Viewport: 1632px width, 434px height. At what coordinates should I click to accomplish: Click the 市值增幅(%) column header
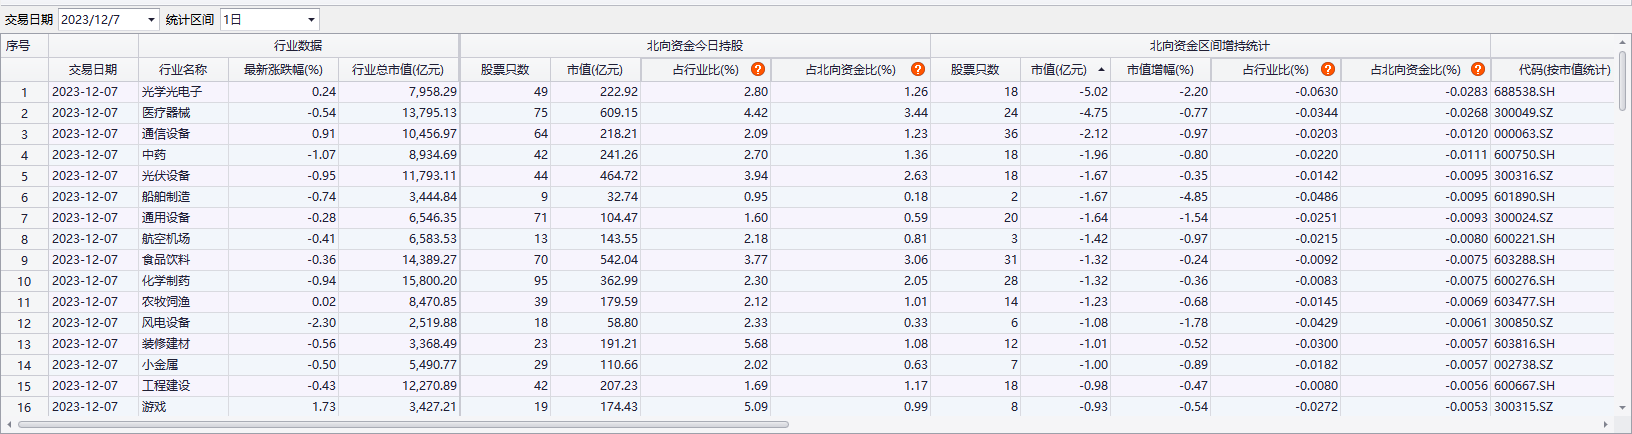(x=1160, y=69)
